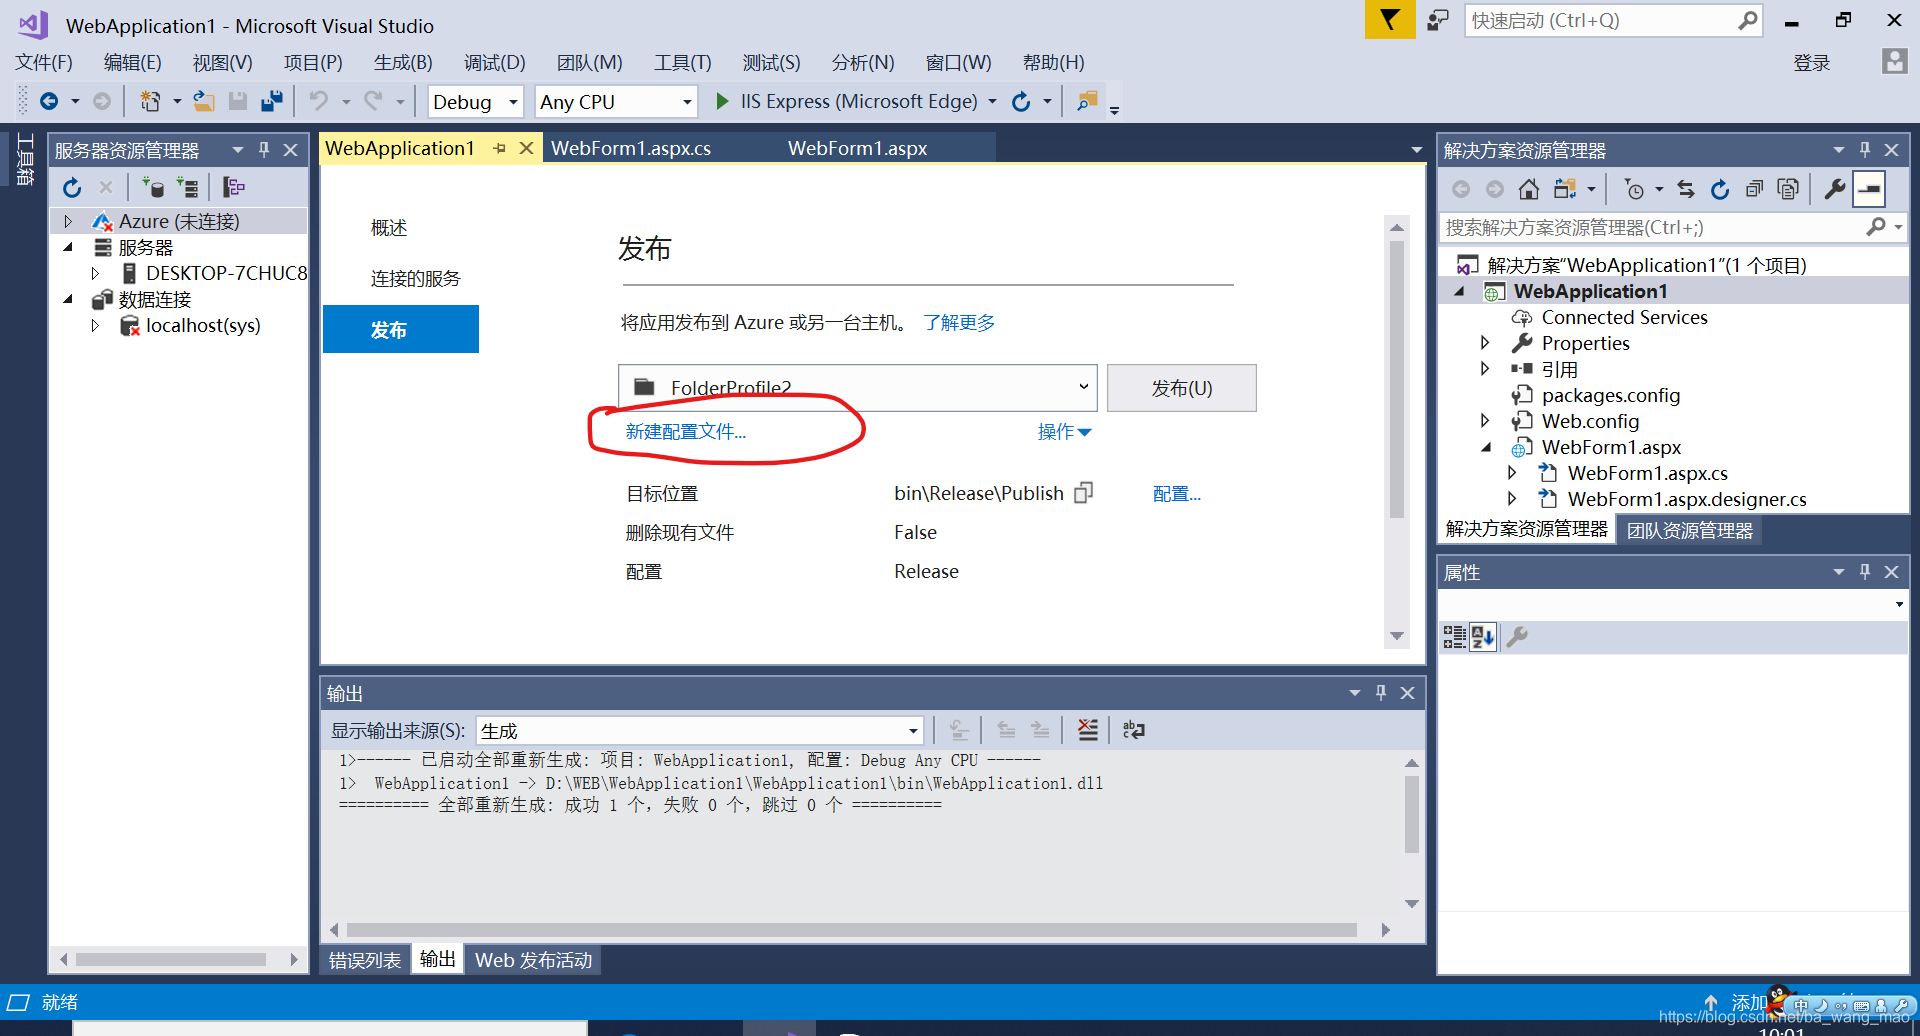Screen dimensions: 1920x1036
Task: Switch to the WebForm1.aspx tab
Action: click(x=857, y=148)
